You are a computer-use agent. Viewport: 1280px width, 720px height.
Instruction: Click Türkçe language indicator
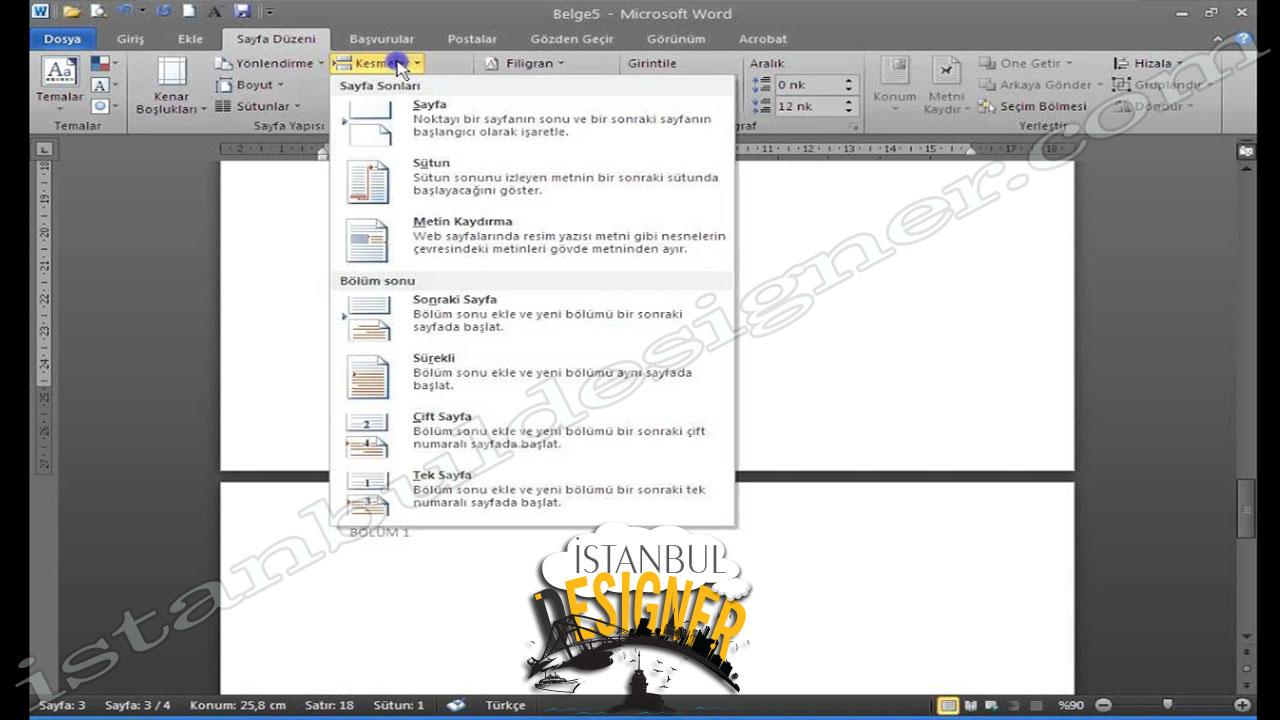coord(505,705)
